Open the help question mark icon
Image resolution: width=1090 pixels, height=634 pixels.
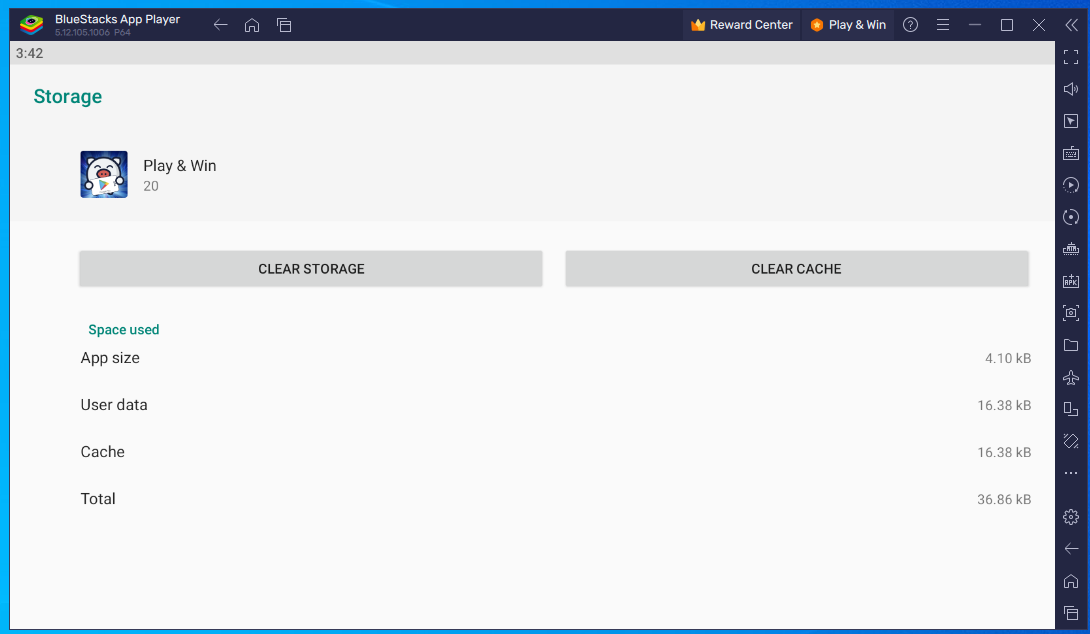point(911,25)
